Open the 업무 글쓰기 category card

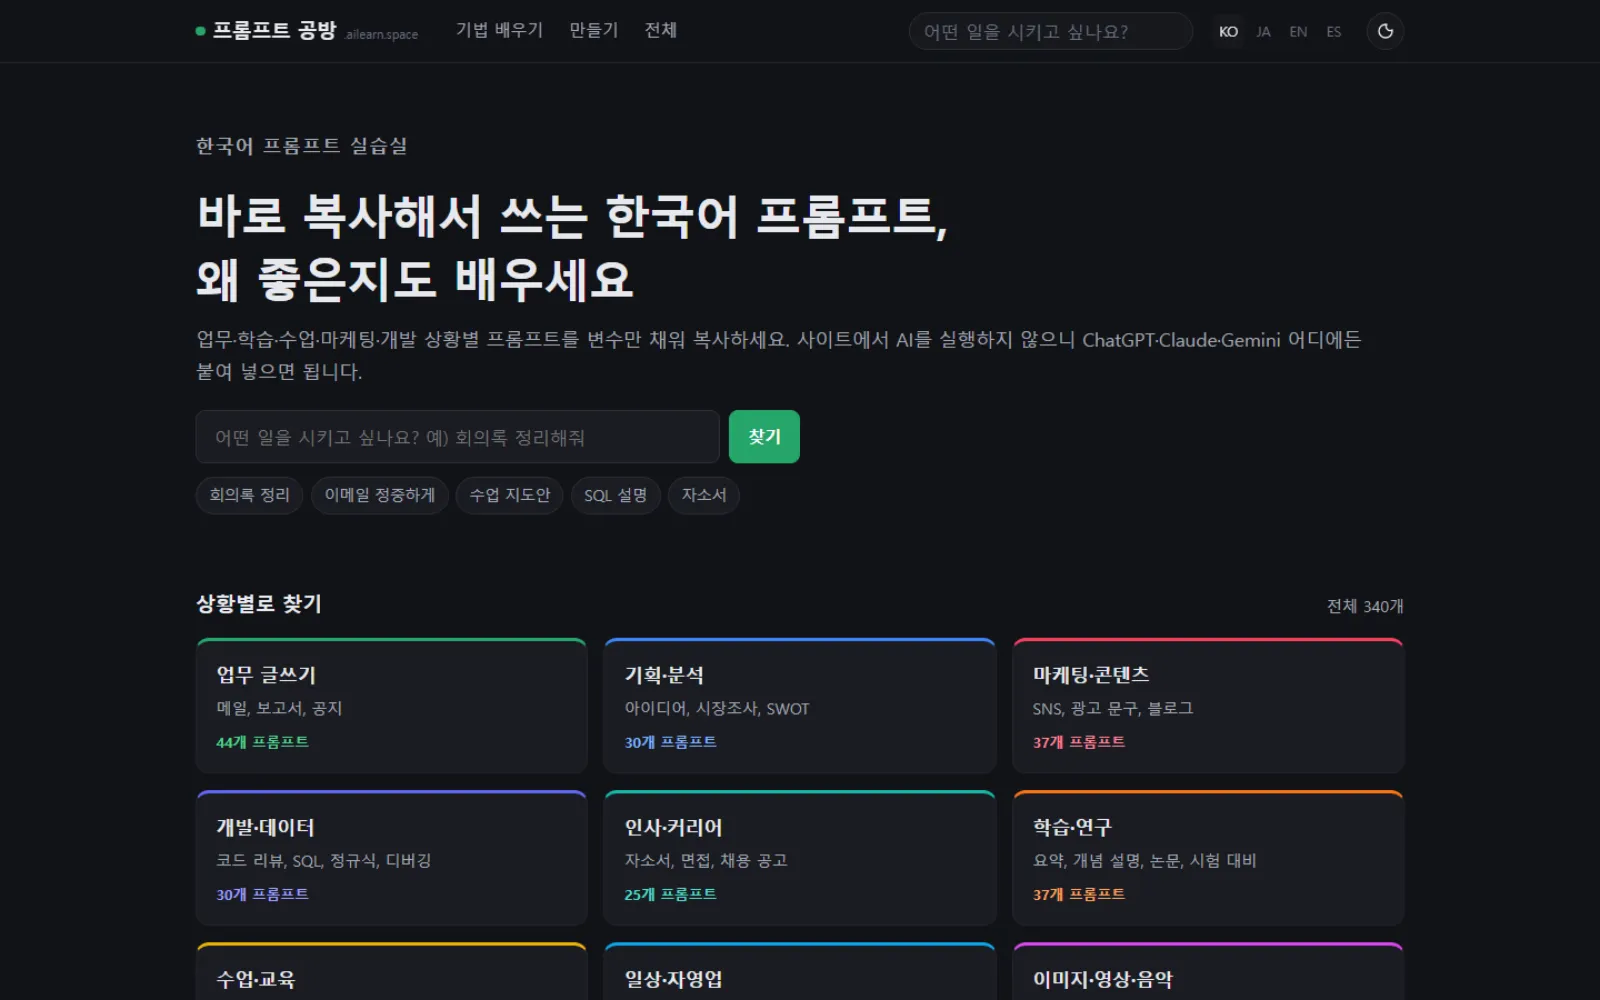pos(391,706)
